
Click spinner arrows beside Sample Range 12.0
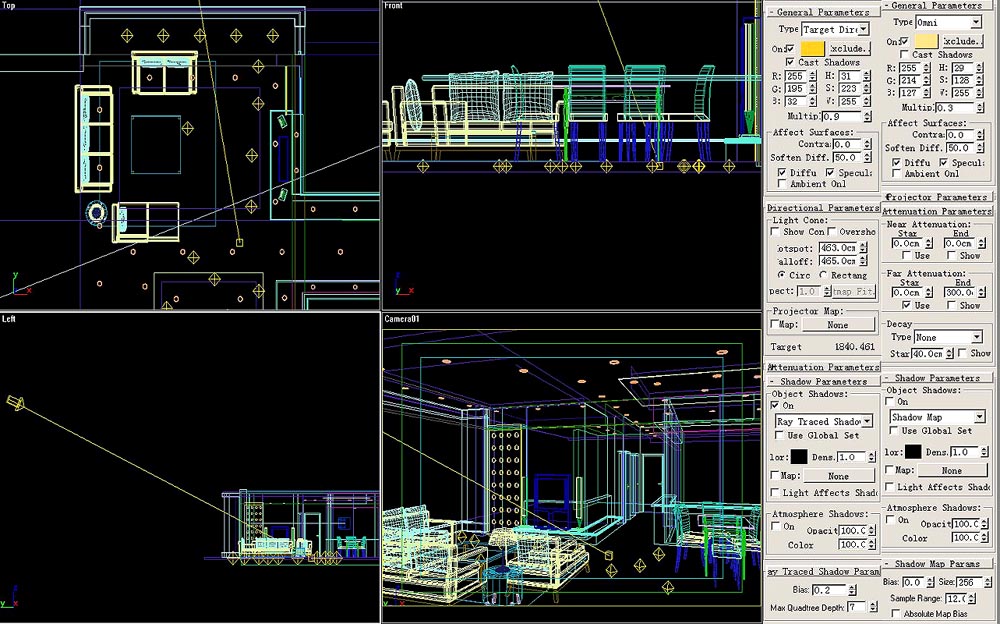[972, 598]
